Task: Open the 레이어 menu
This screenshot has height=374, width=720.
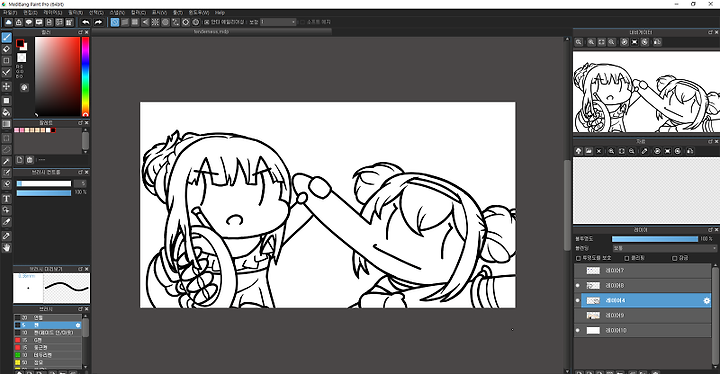Action: click(x=52, y=12)
